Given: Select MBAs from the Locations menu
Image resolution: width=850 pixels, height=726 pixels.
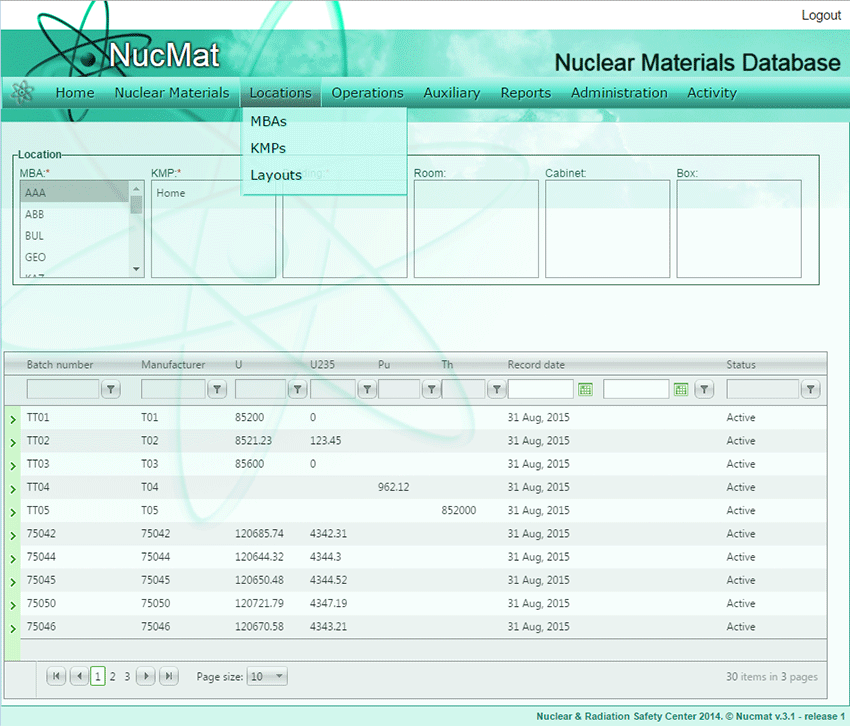Looking at the screenshot, I should (269, 121).
